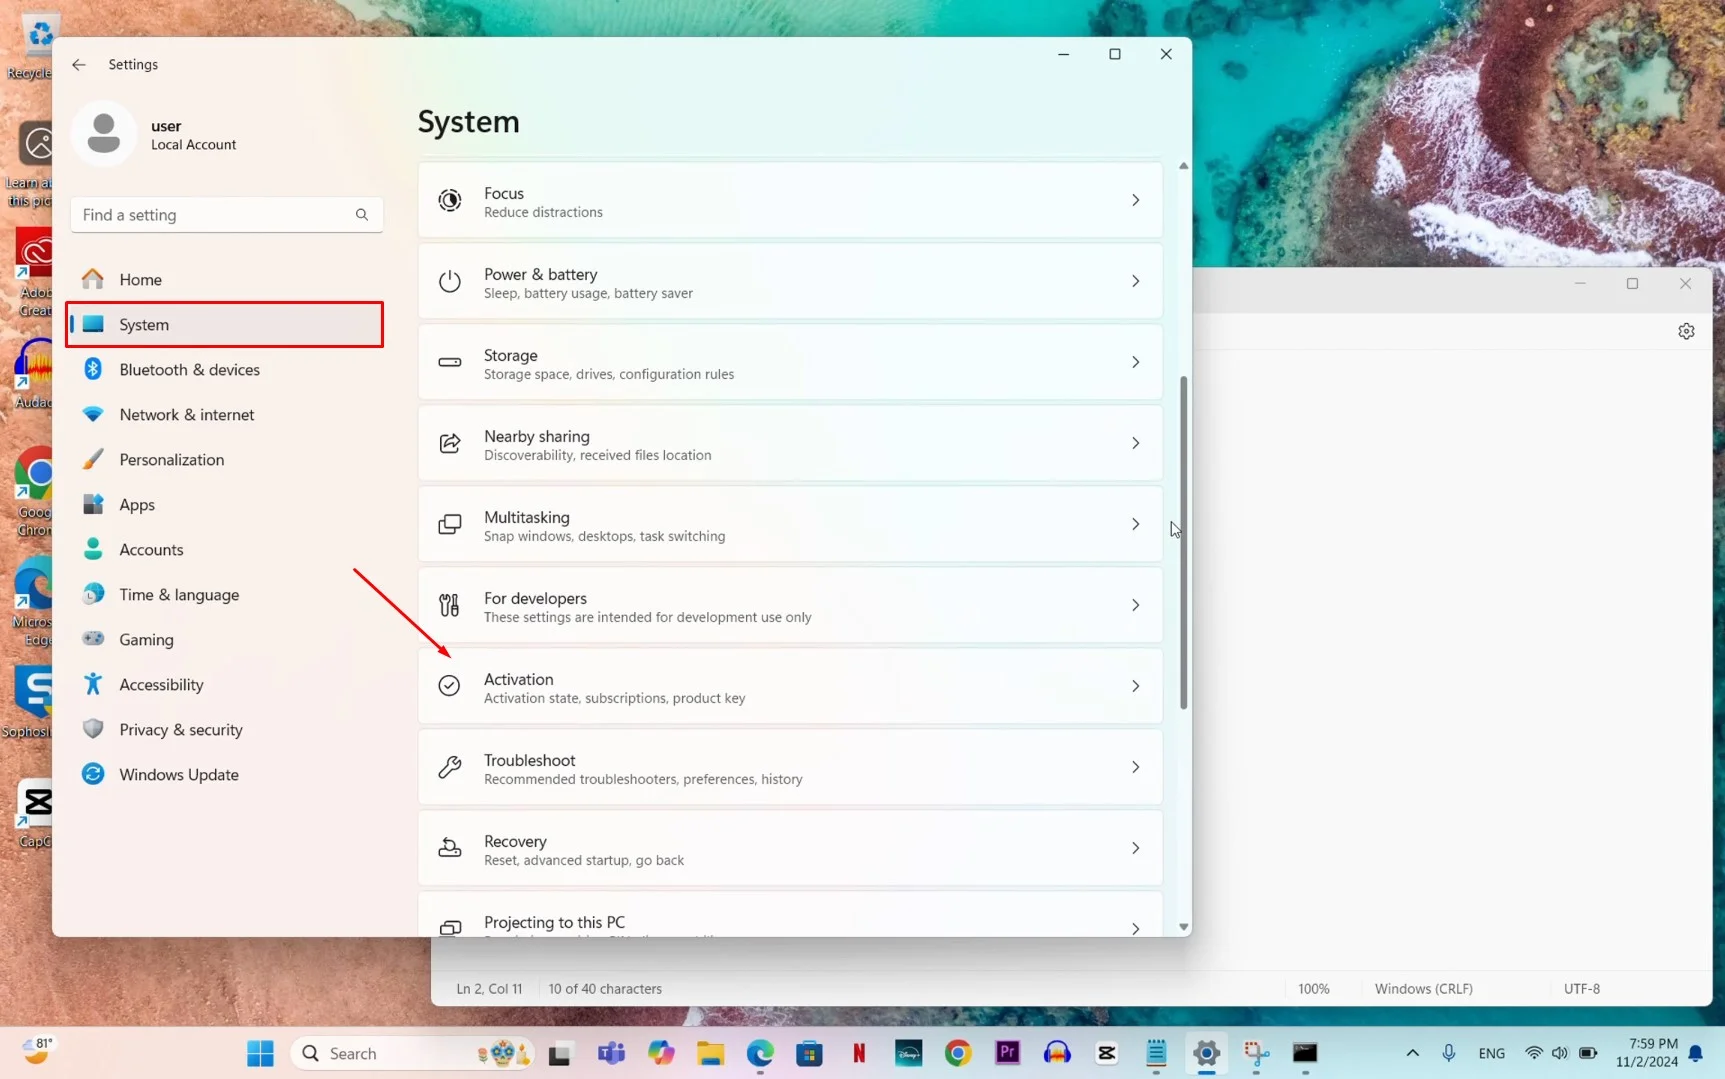Click the Storage drive icon
Screen dimensions: 1725x1079
[450, 363]
